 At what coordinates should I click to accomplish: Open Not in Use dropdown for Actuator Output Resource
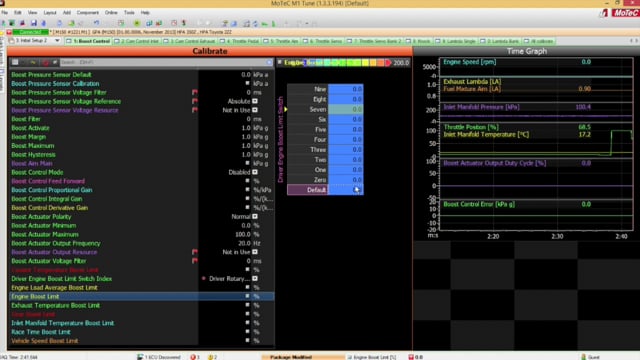tap(255, 252)
